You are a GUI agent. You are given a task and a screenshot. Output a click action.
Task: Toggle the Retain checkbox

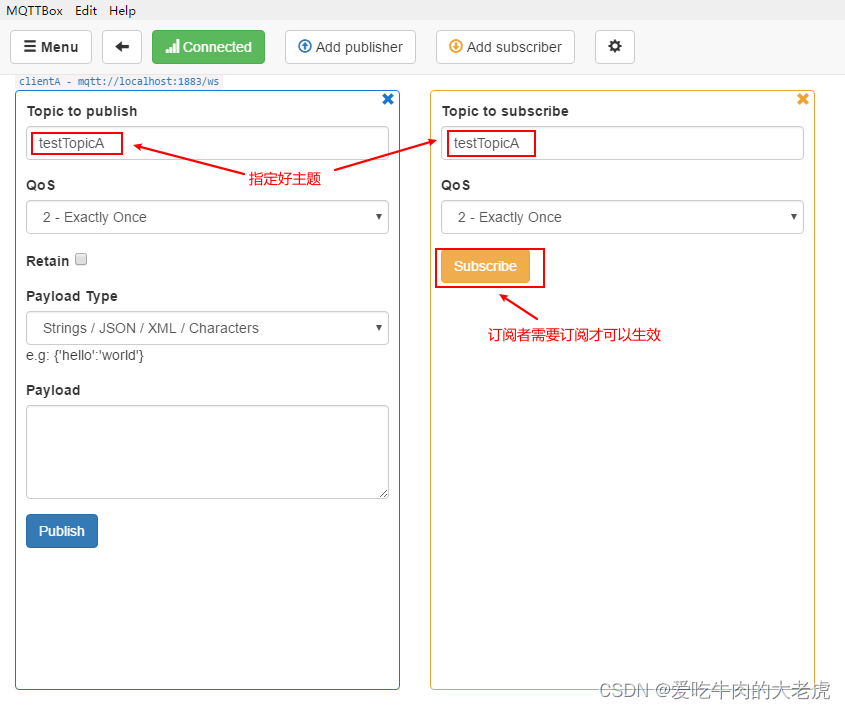point(81,260)
